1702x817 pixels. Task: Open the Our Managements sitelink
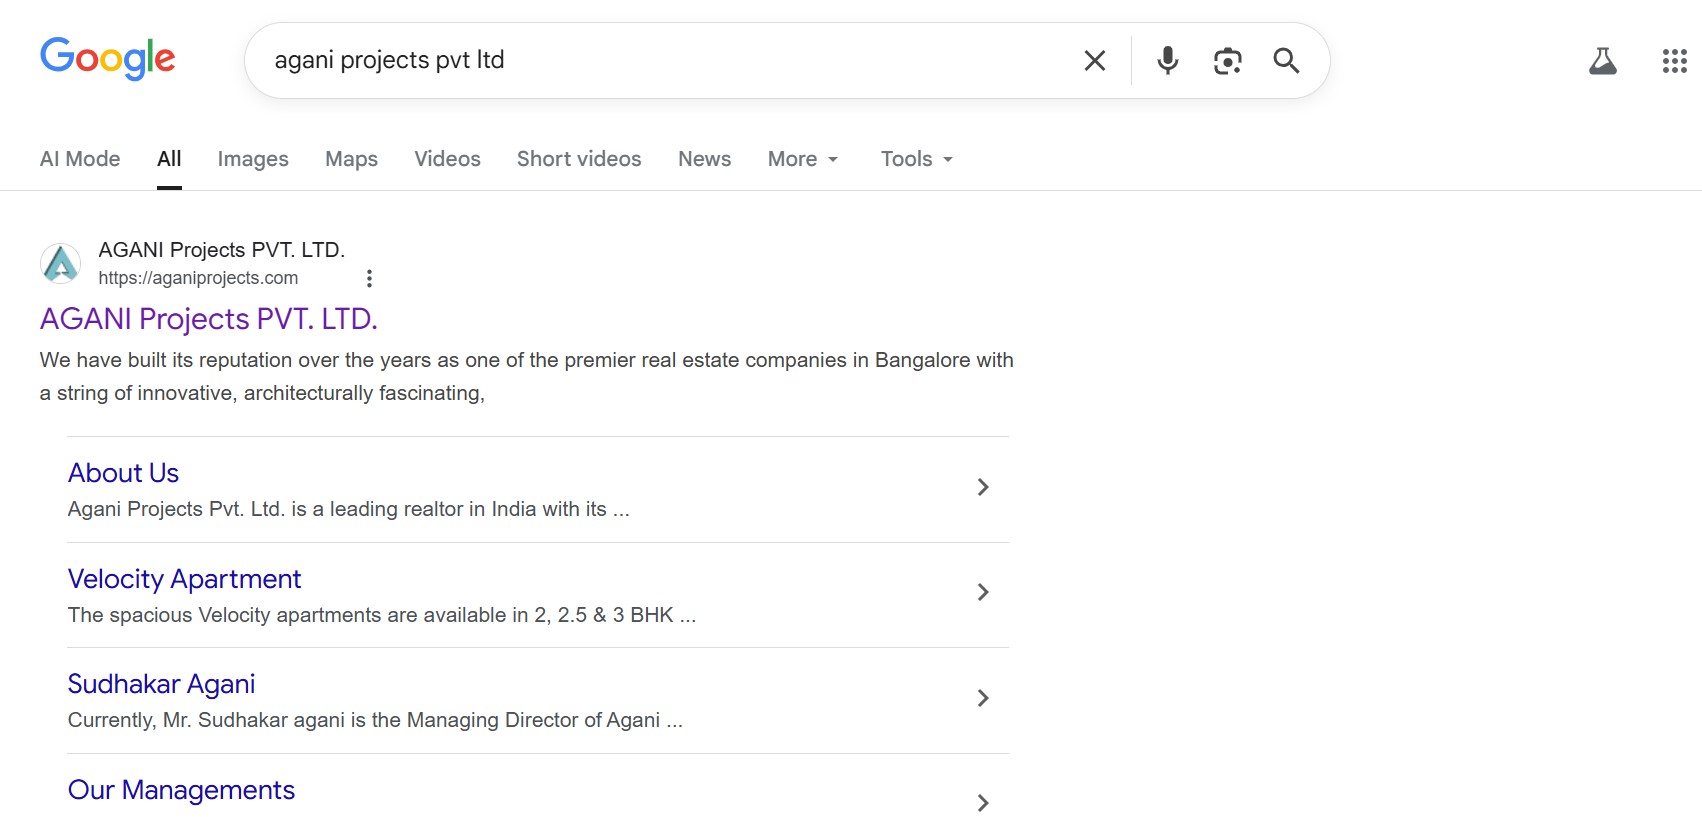point(181,790)
